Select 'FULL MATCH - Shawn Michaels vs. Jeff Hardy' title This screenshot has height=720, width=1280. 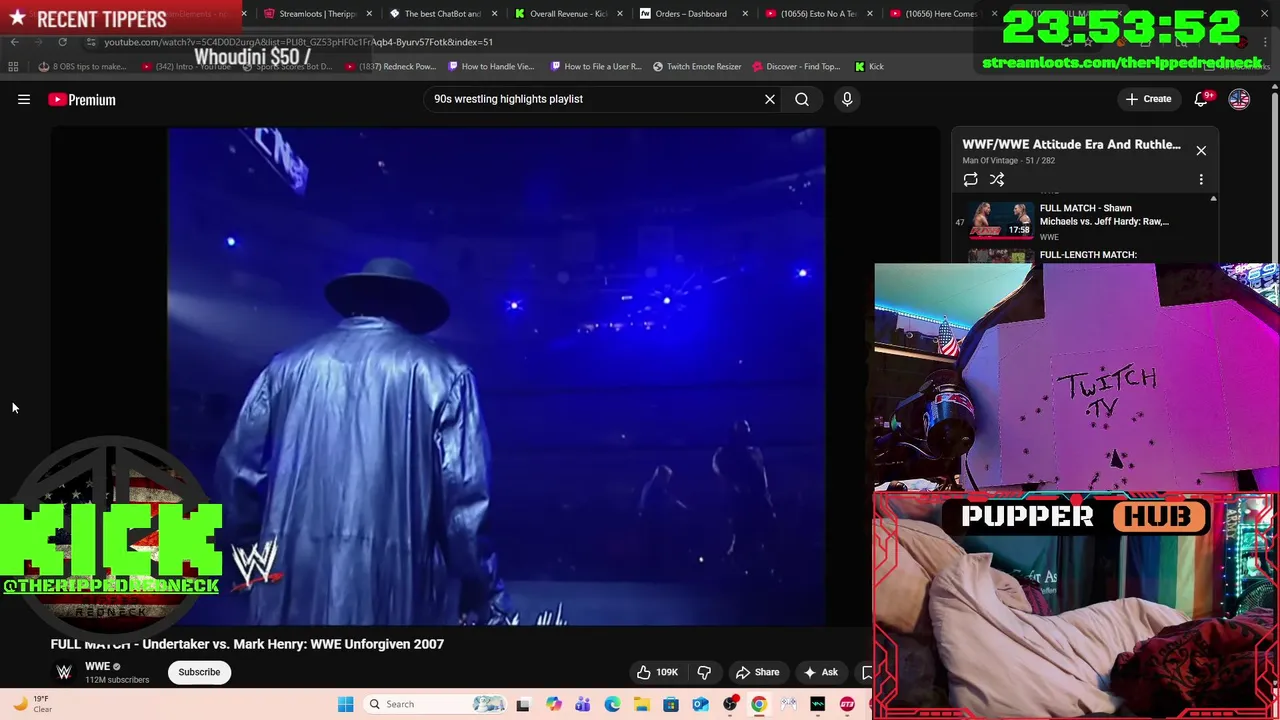point(1104,215)
